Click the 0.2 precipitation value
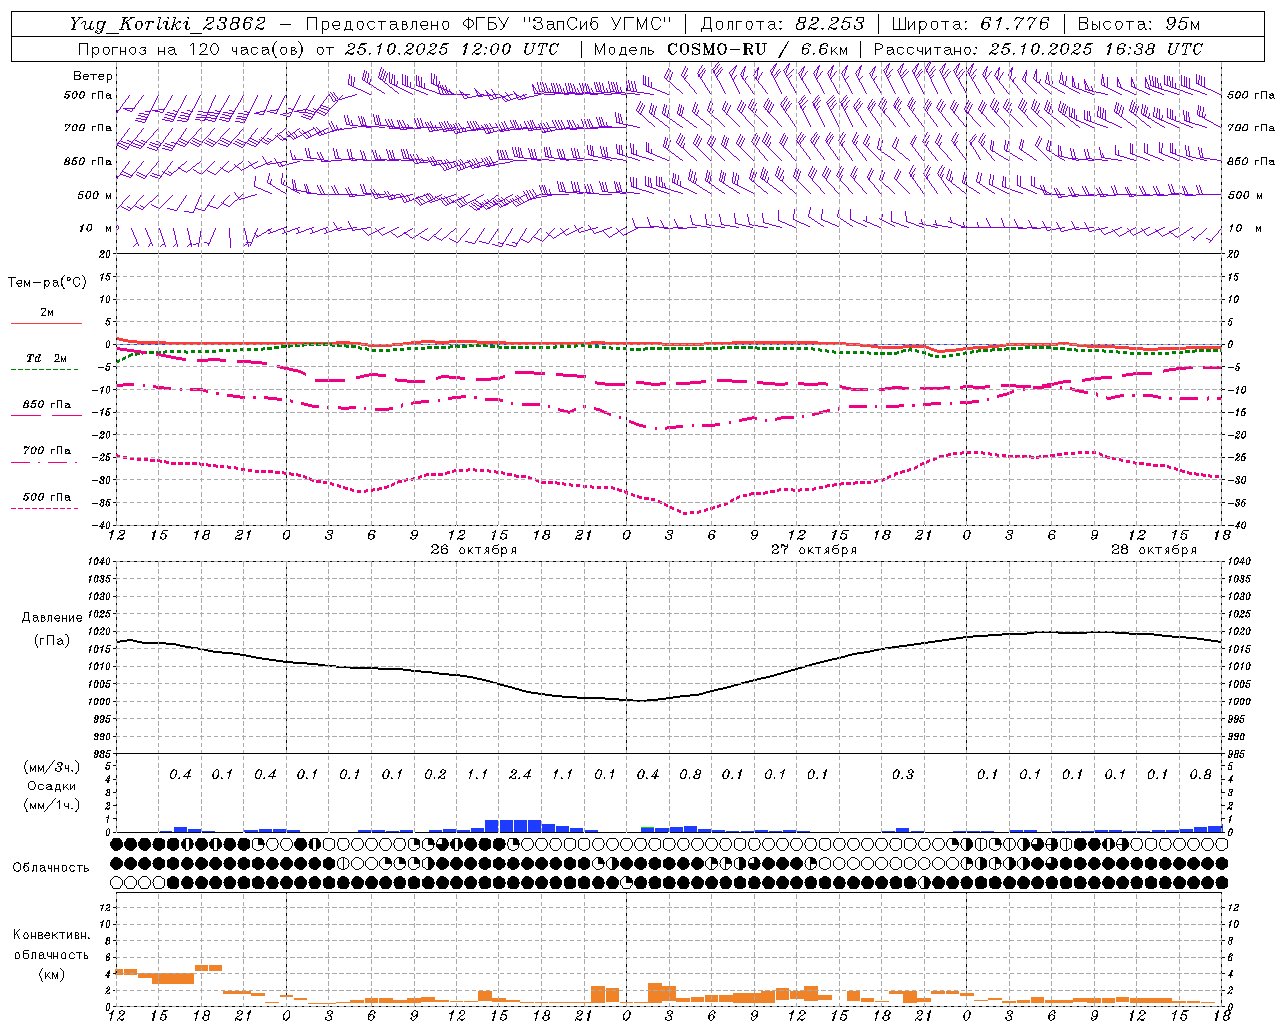This screenshot has width=1280, height=1024. (435, 774)
